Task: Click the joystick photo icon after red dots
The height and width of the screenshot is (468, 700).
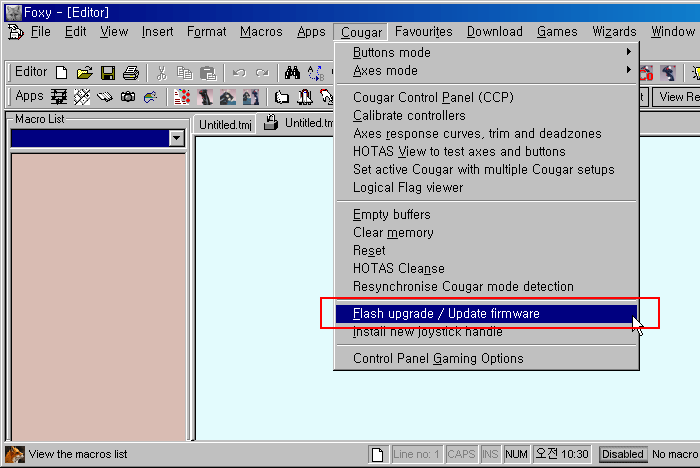Action: (205, 96)
